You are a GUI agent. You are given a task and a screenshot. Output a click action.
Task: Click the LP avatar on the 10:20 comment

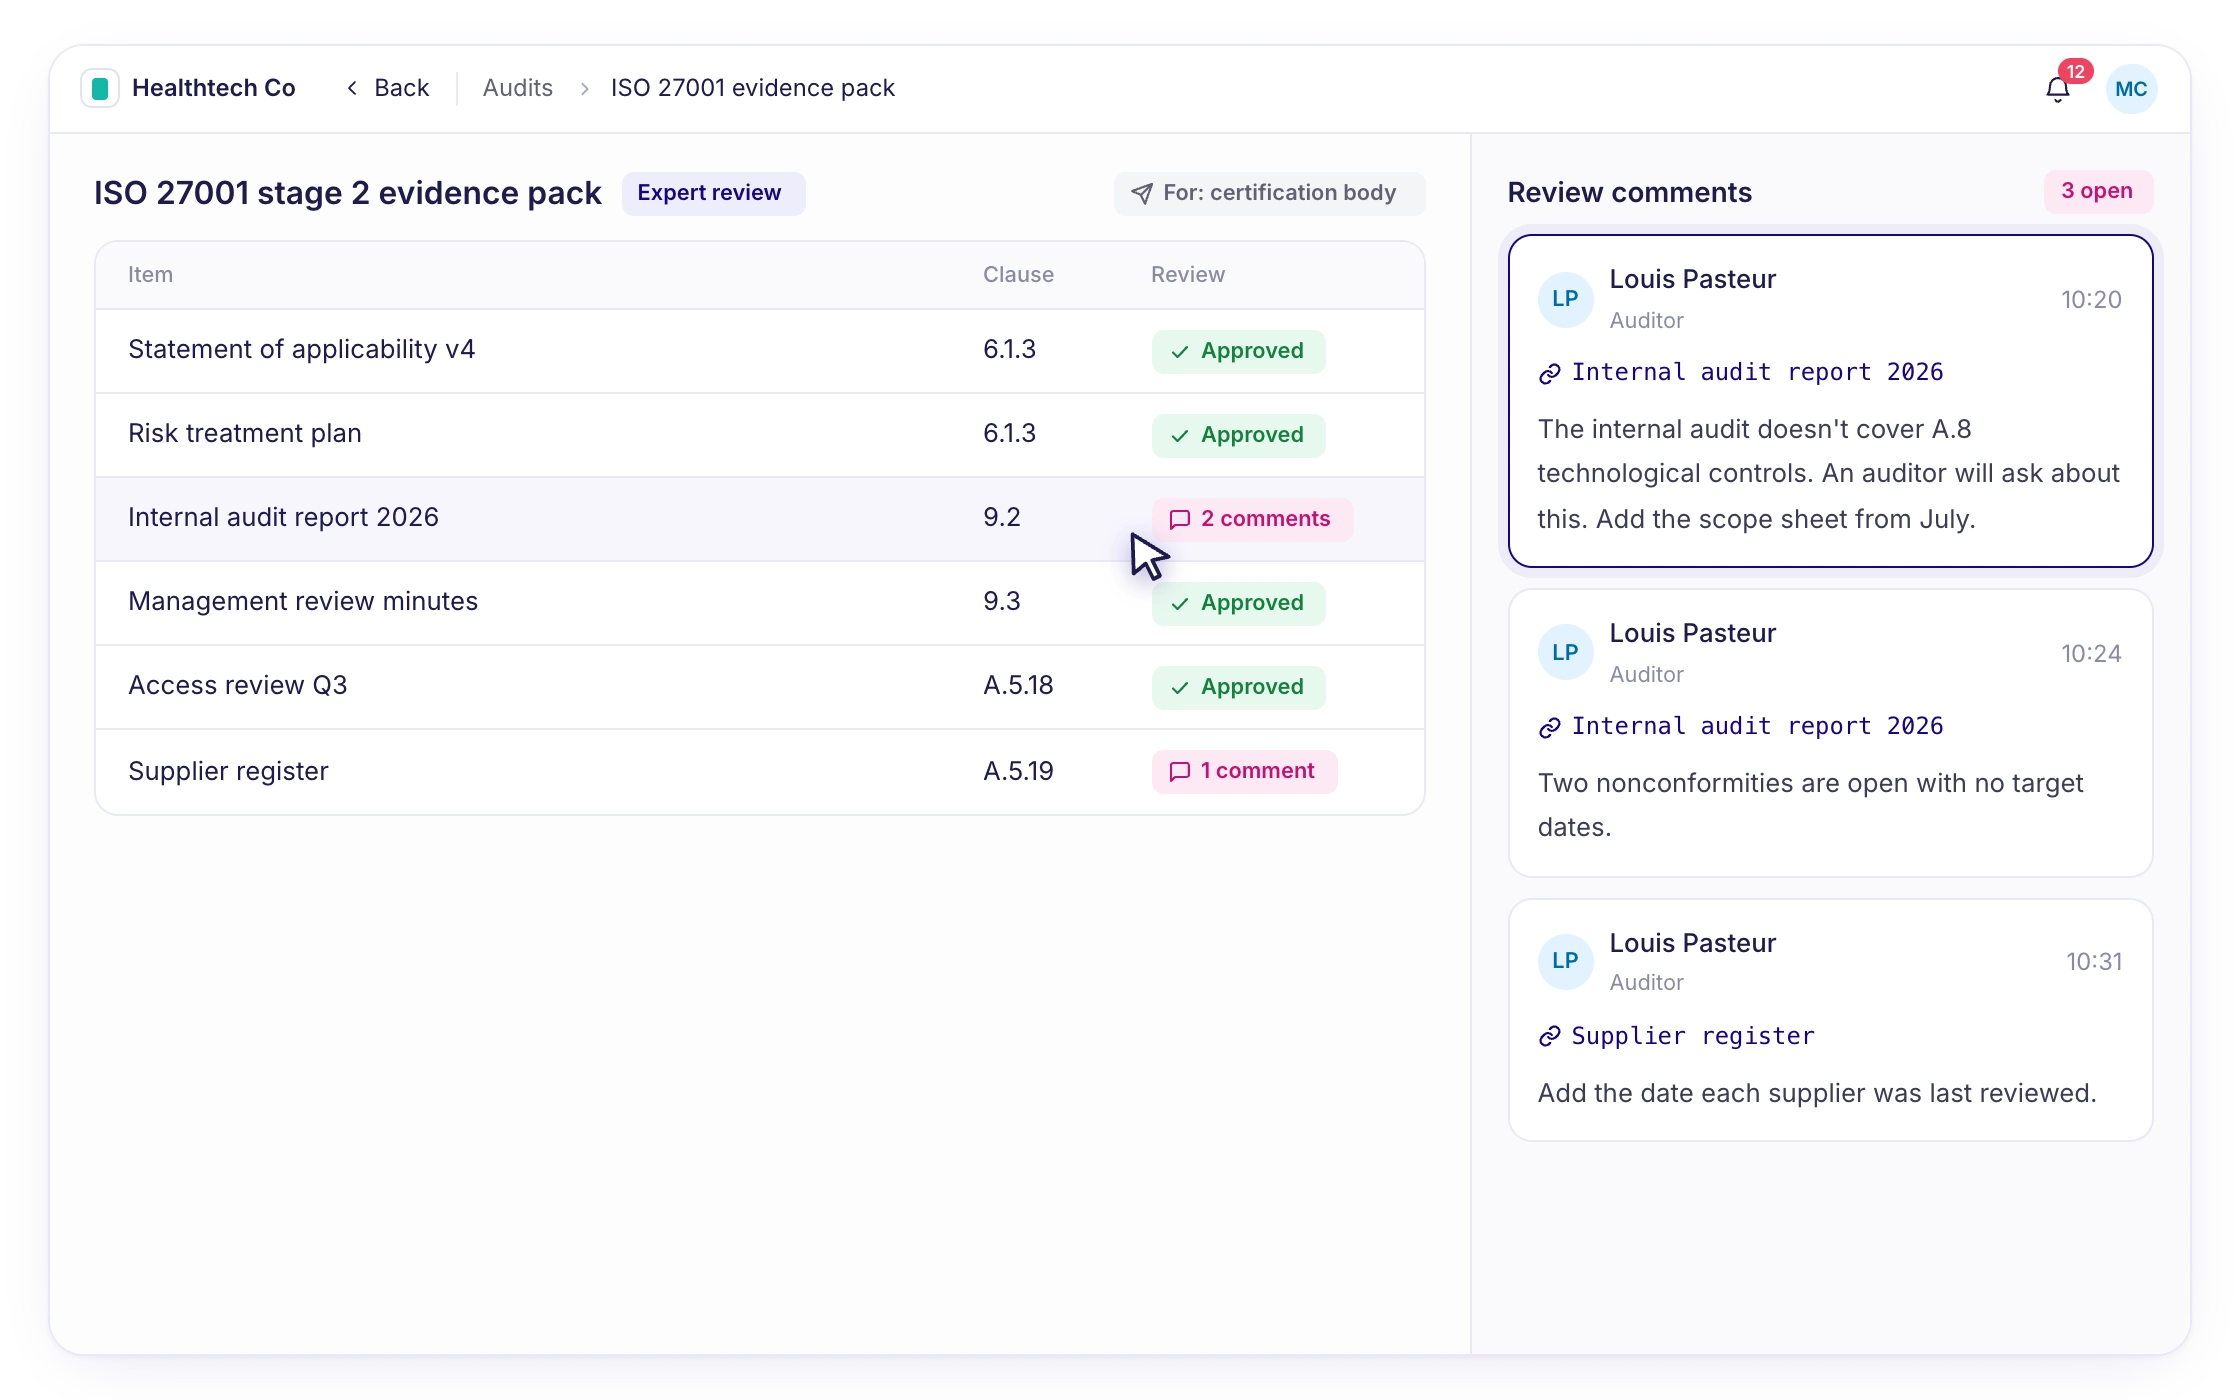[1565, 299]
